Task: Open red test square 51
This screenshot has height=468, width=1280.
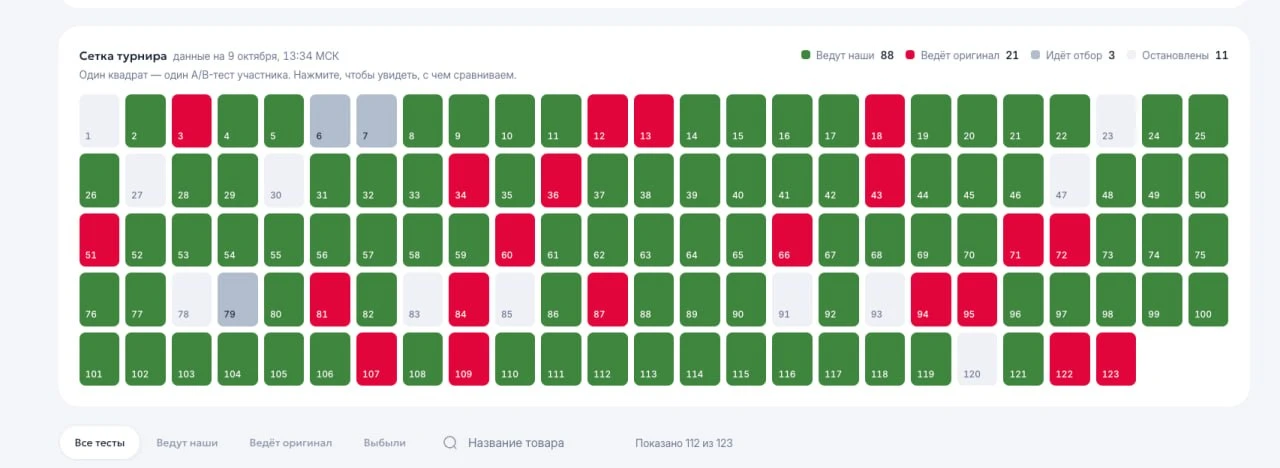Action: coord(99,240)
